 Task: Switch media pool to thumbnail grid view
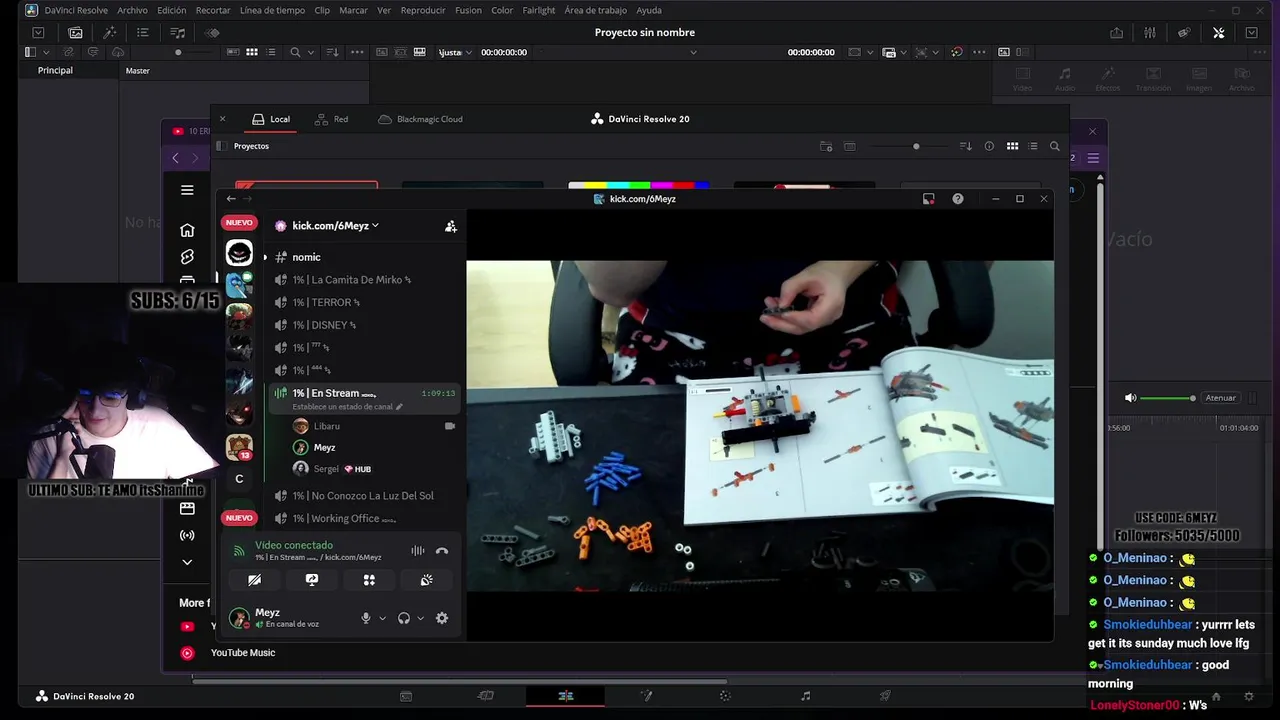pyautogui.click(x=252, y=52)
